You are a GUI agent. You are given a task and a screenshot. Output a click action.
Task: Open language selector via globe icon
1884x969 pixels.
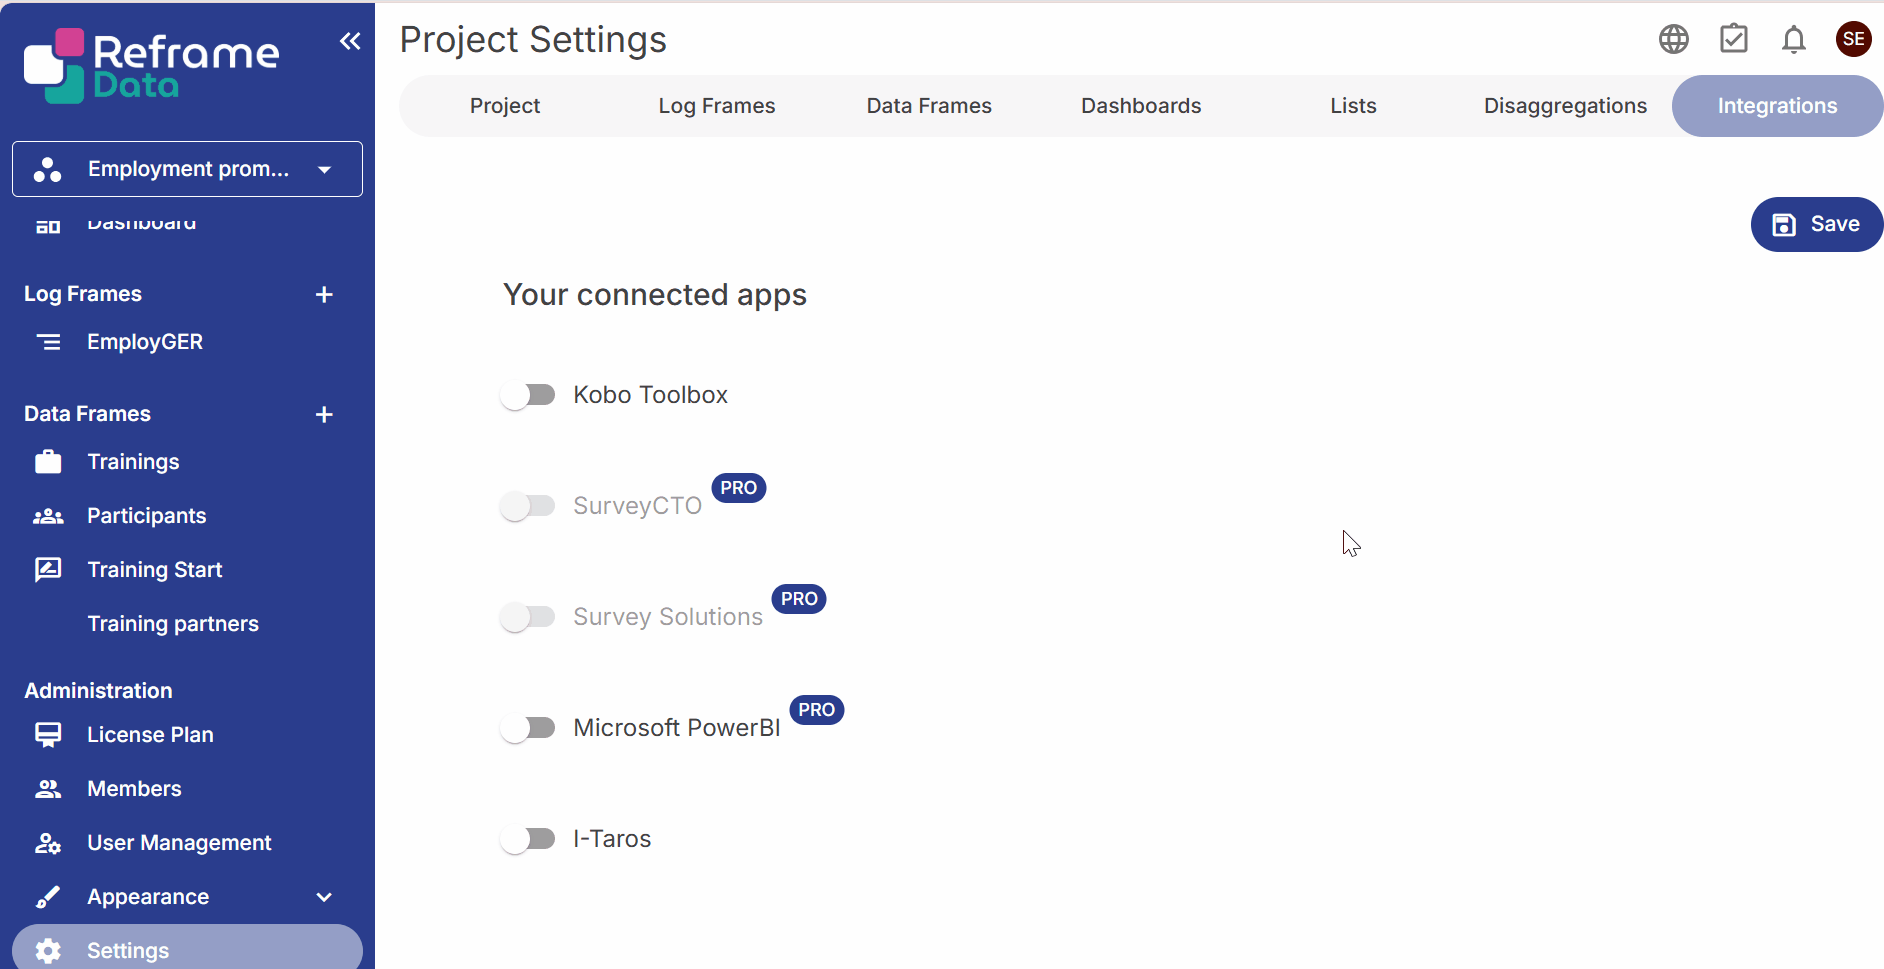[x=1673, y=39]
